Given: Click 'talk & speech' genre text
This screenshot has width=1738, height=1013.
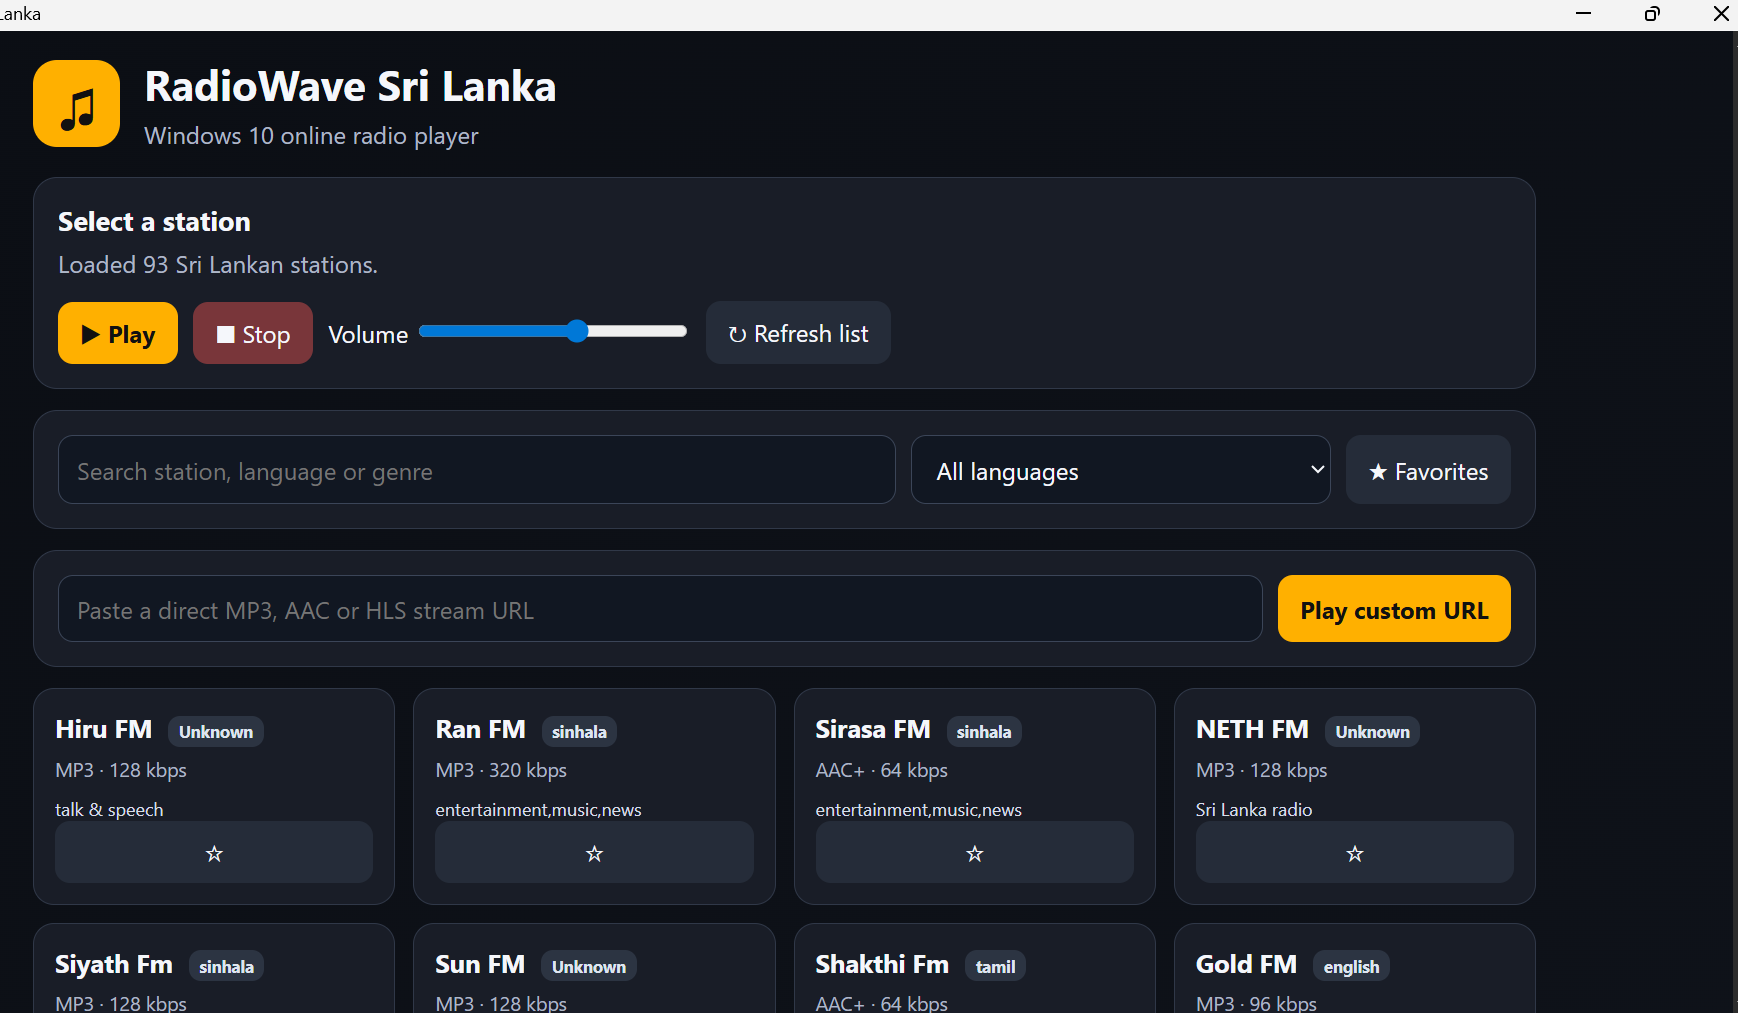Looking at the screenshot, I should click(x=109, y=809).
